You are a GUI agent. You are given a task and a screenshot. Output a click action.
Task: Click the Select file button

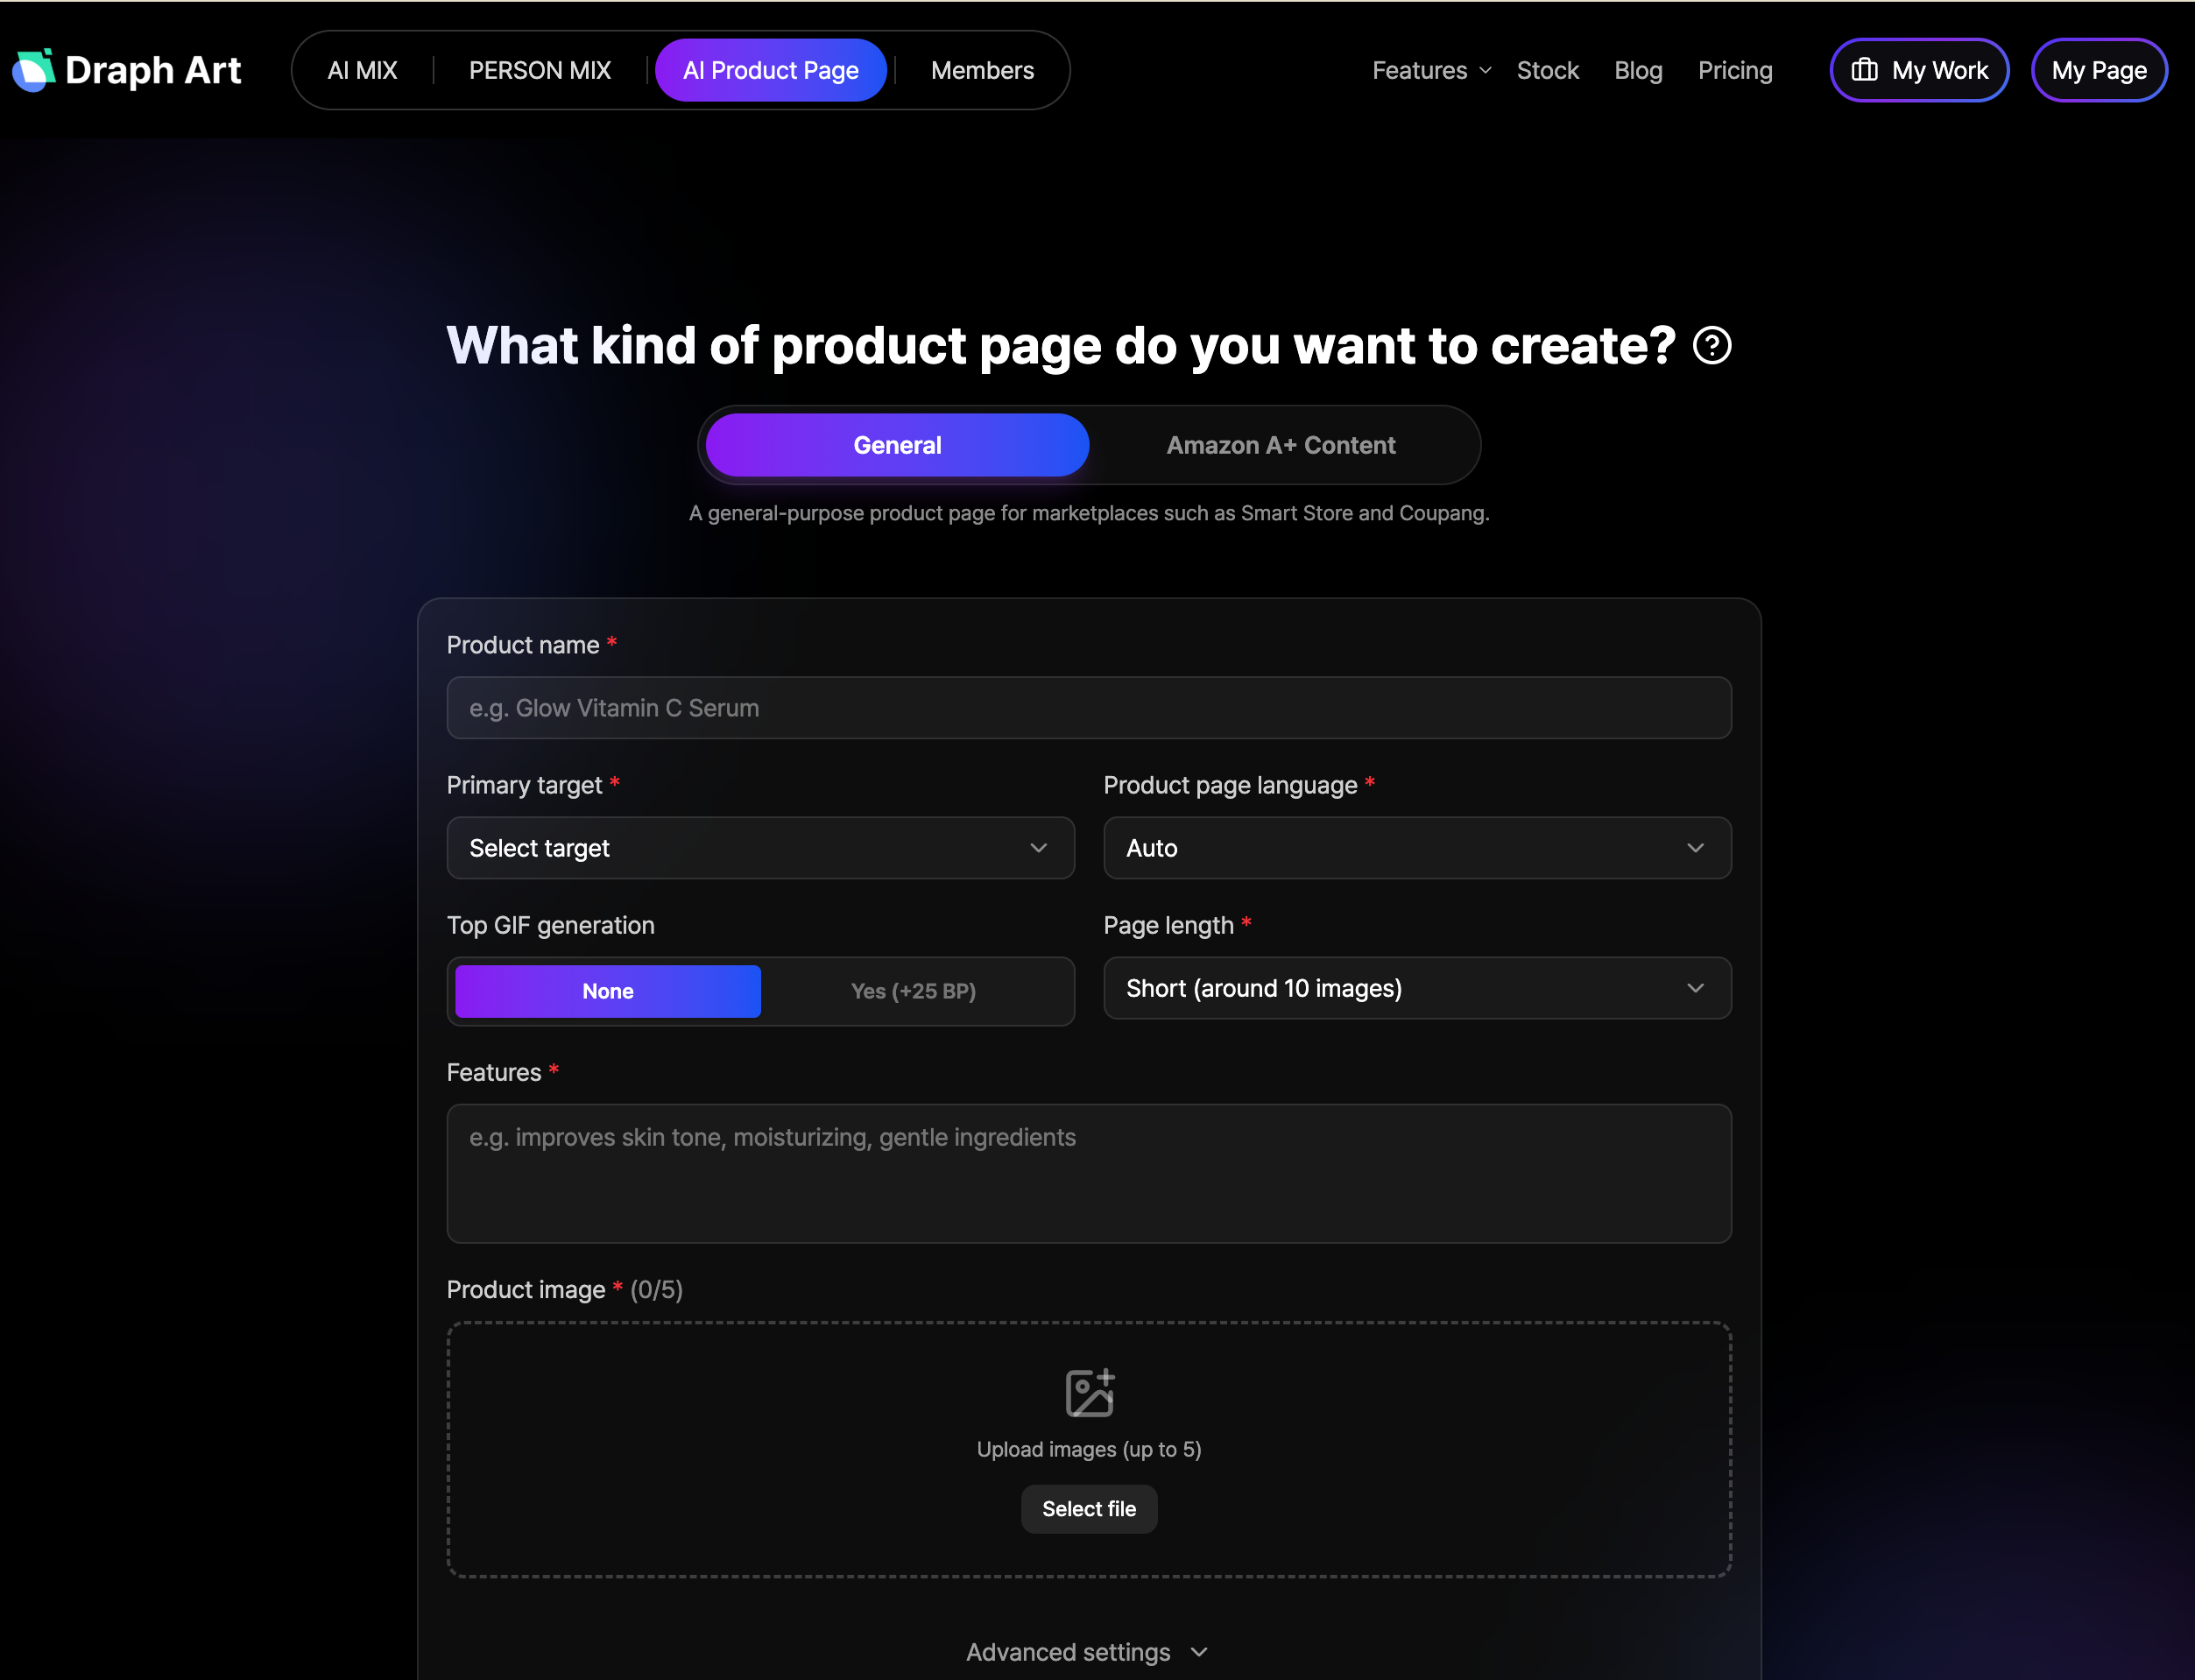click(x=1089, y=1509)
